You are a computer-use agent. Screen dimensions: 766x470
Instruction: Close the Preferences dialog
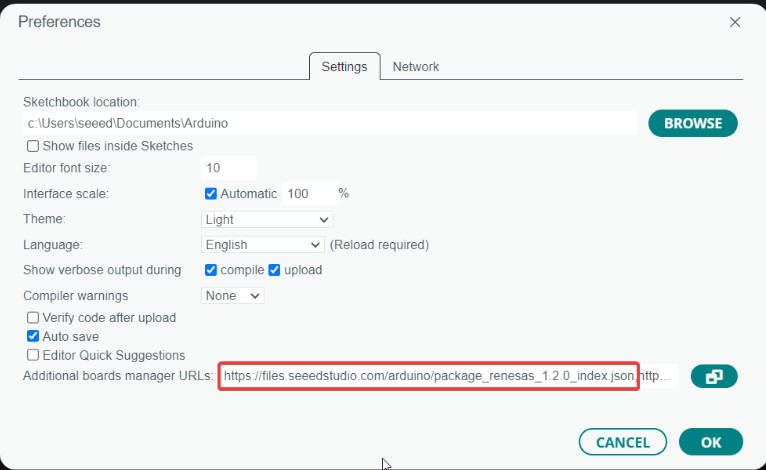tap(735, 22)
